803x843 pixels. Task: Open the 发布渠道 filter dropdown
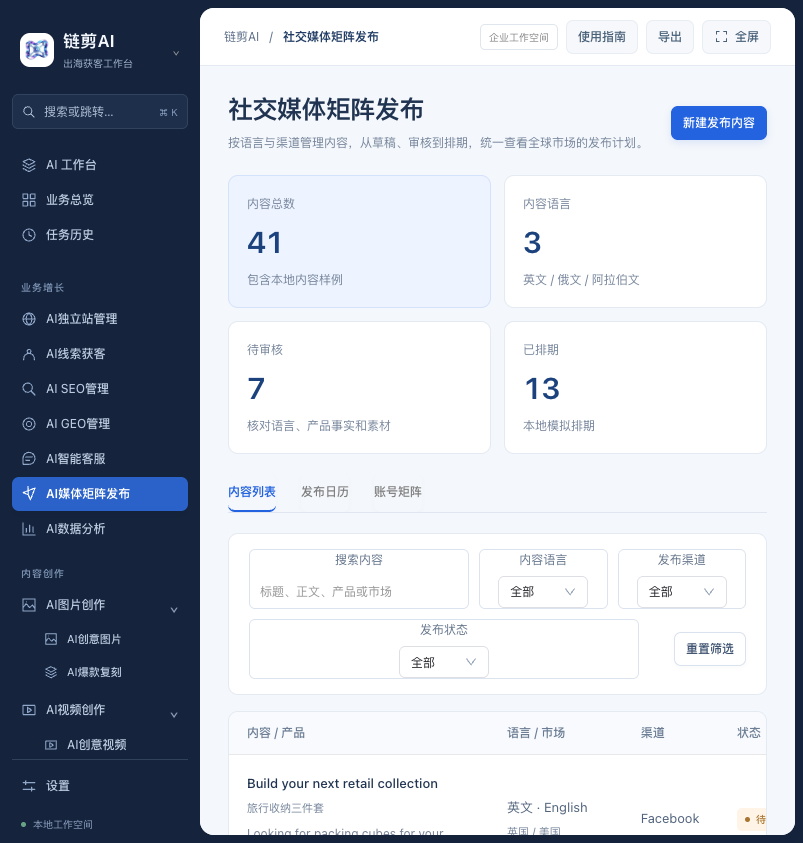click(682, 592)
